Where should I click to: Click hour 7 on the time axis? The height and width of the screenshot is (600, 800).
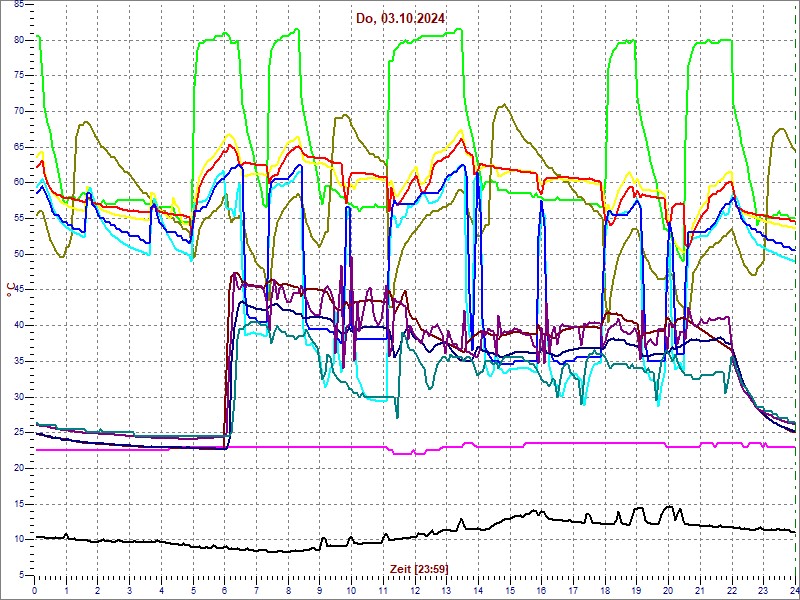[256, 590]
